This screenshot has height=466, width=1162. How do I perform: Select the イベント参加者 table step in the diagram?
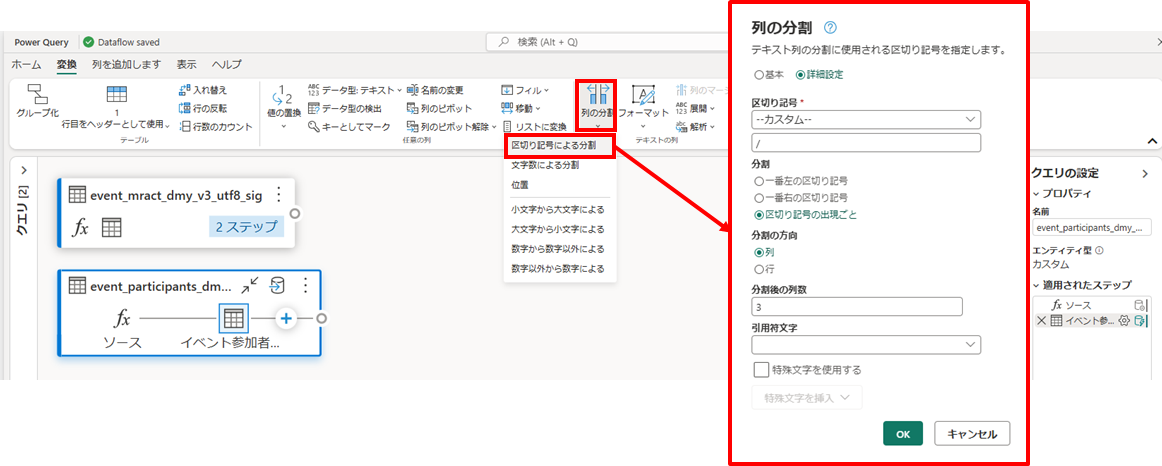tap(233, 319)
